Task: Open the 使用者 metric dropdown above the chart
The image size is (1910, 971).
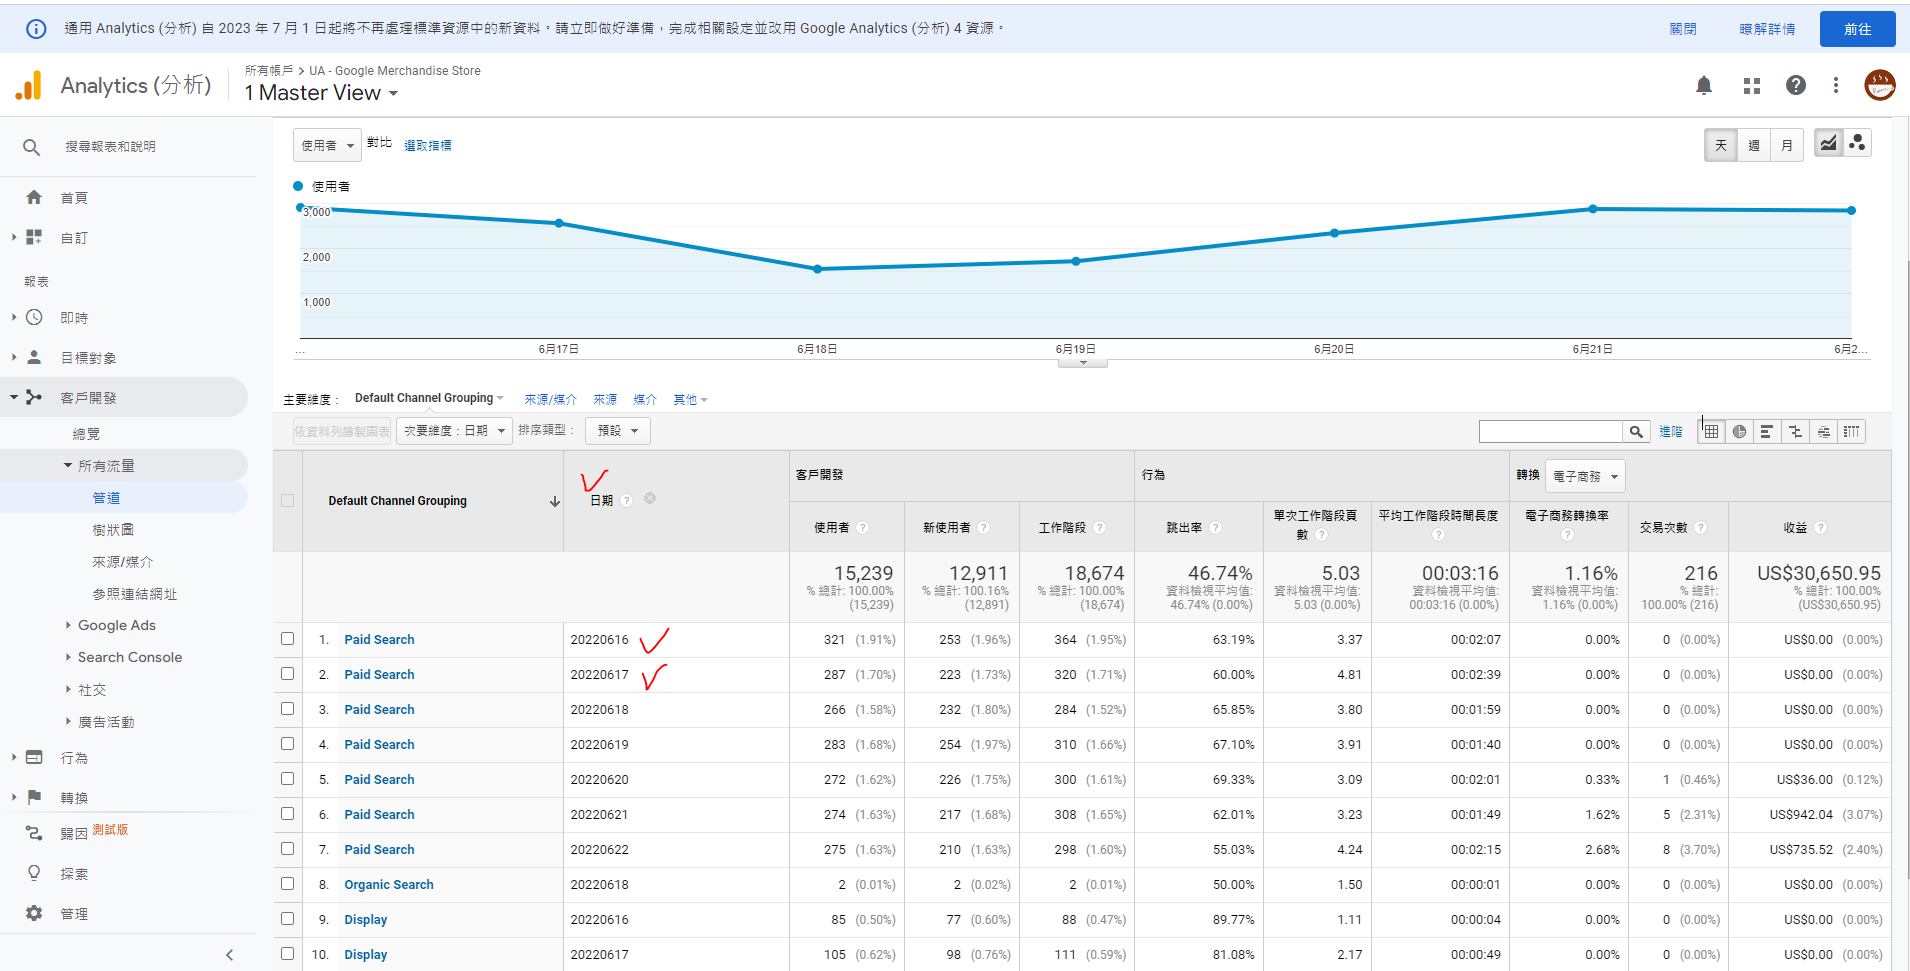Action: 328,146
